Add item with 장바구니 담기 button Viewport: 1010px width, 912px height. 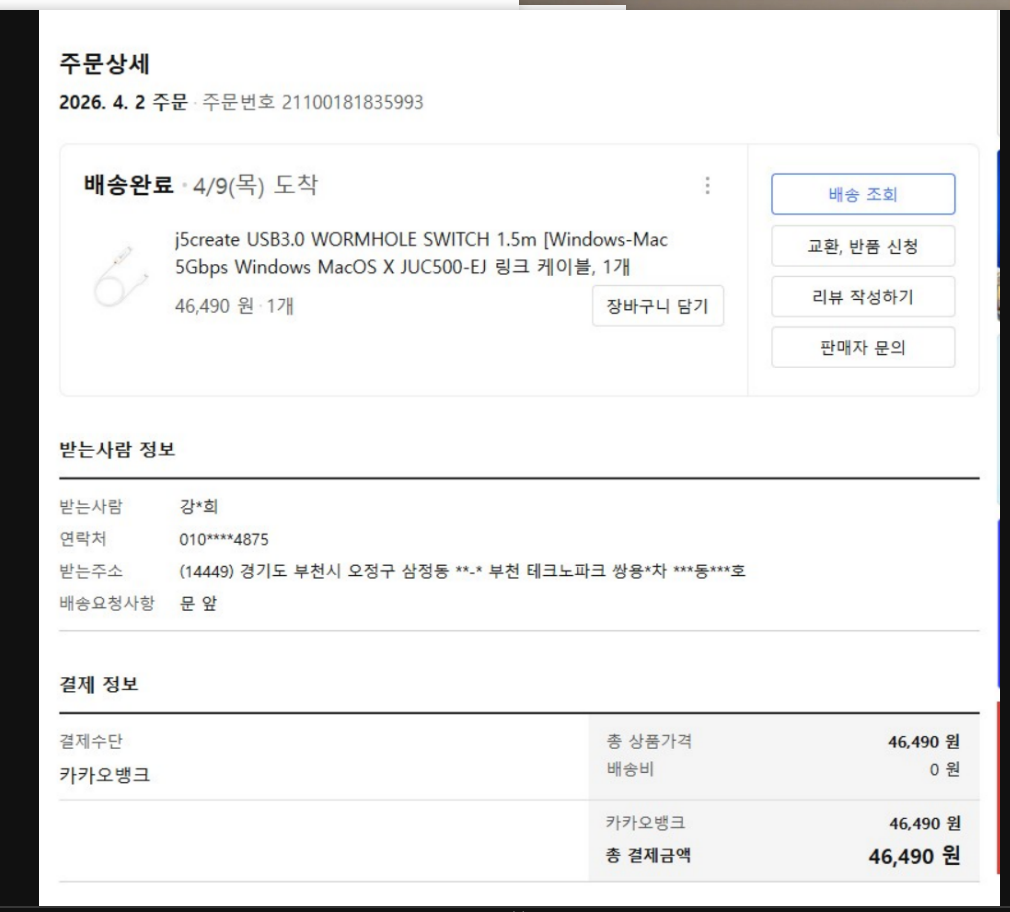click(658, 306)
